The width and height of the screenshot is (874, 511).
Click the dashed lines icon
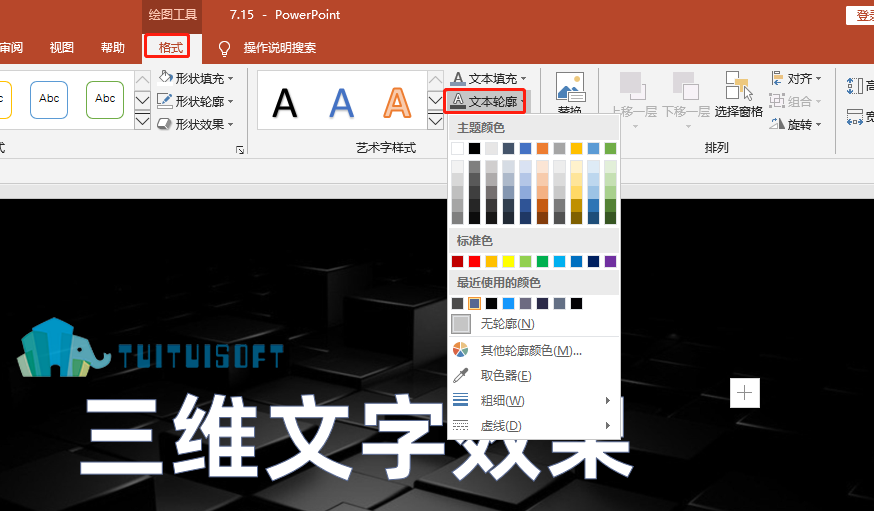click(x=460, y=425)
